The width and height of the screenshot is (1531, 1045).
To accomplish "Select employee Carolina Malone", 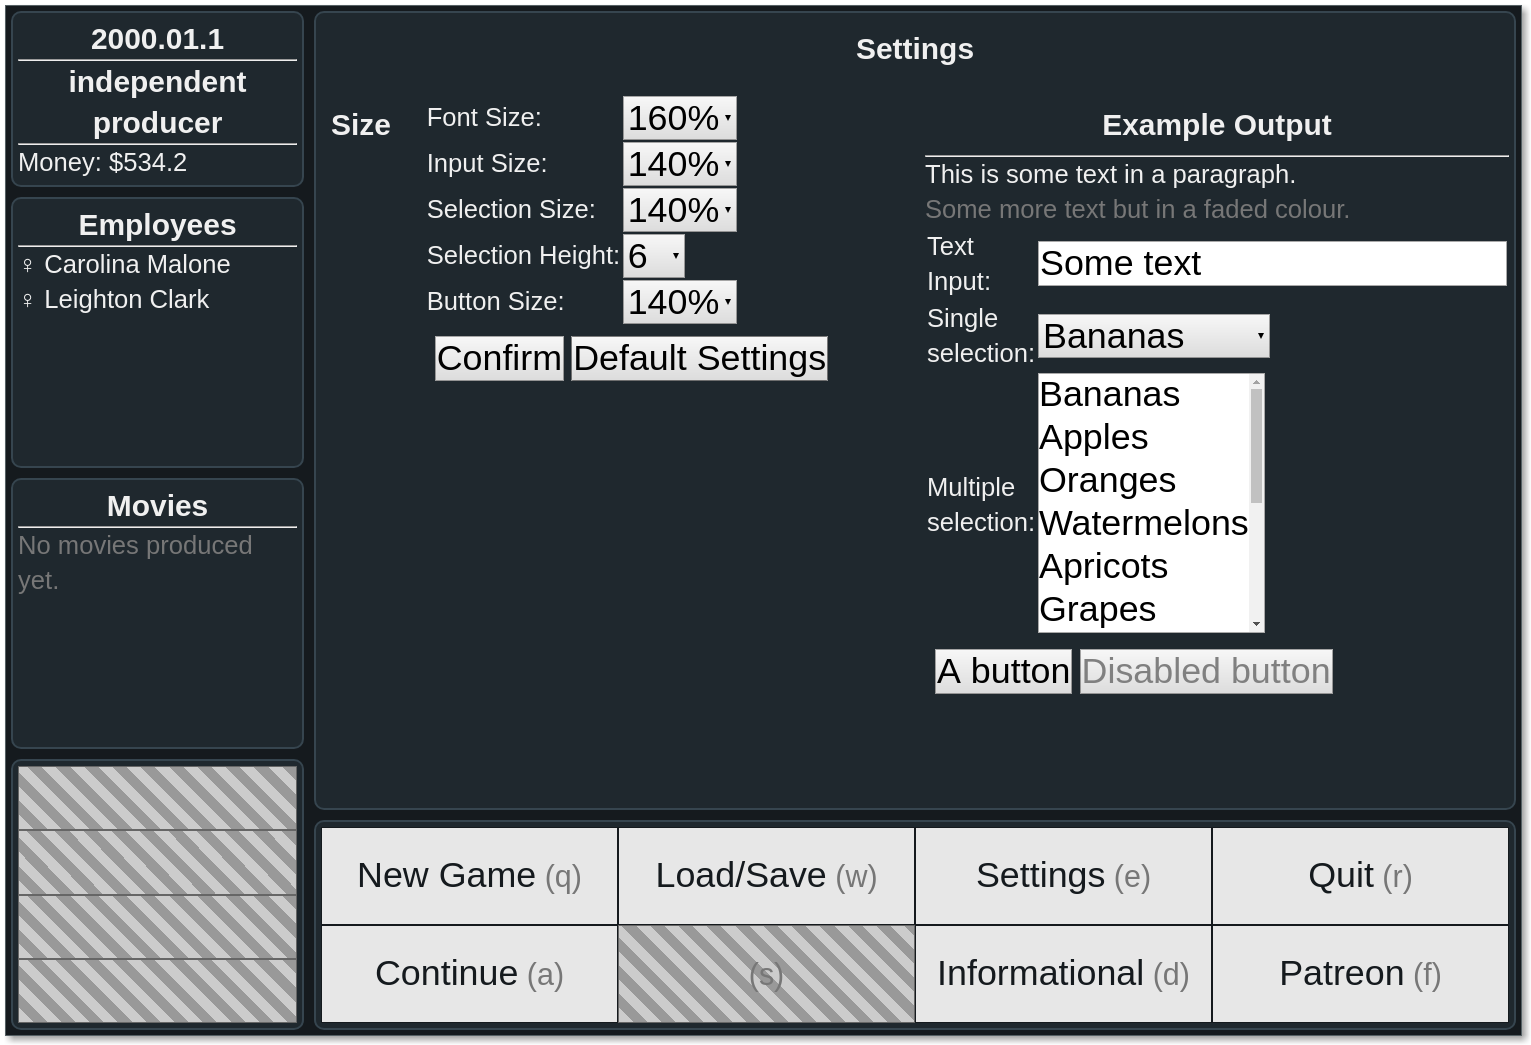I will pyautogui.click(x=137, y=265).
